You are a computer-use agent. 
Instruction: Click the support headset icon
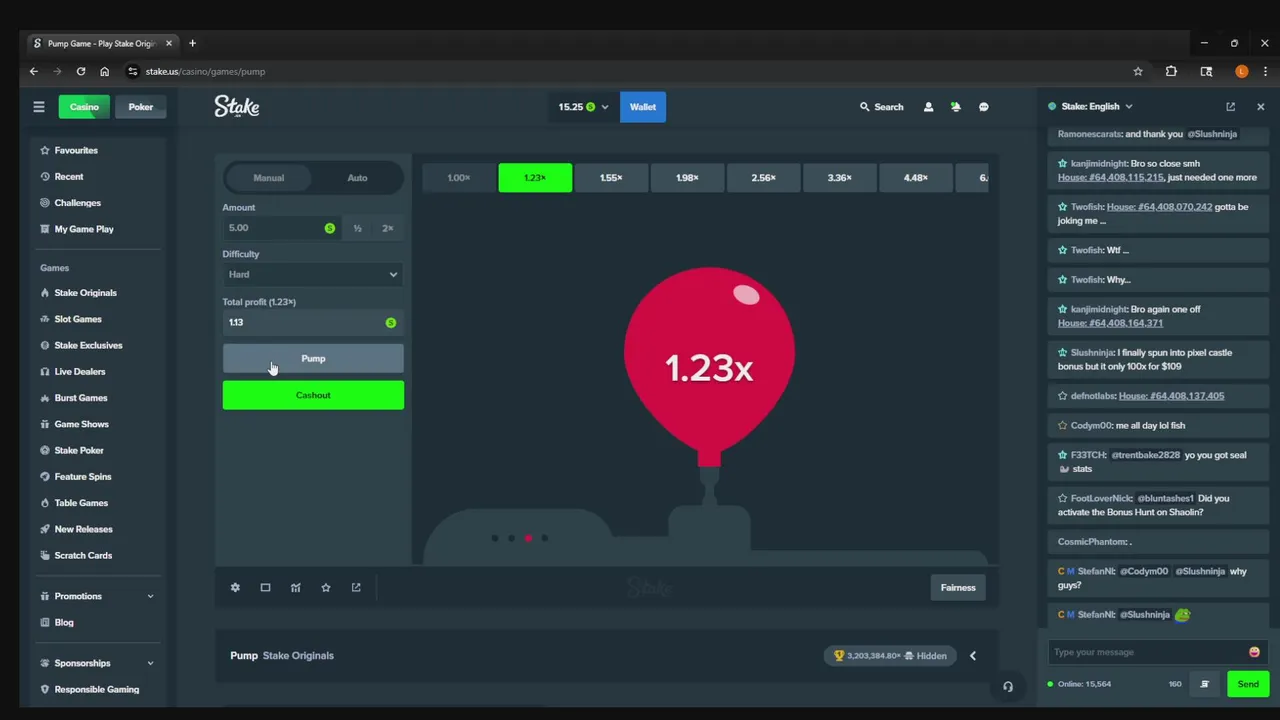pyautogui.click(x=1008, y=686)
